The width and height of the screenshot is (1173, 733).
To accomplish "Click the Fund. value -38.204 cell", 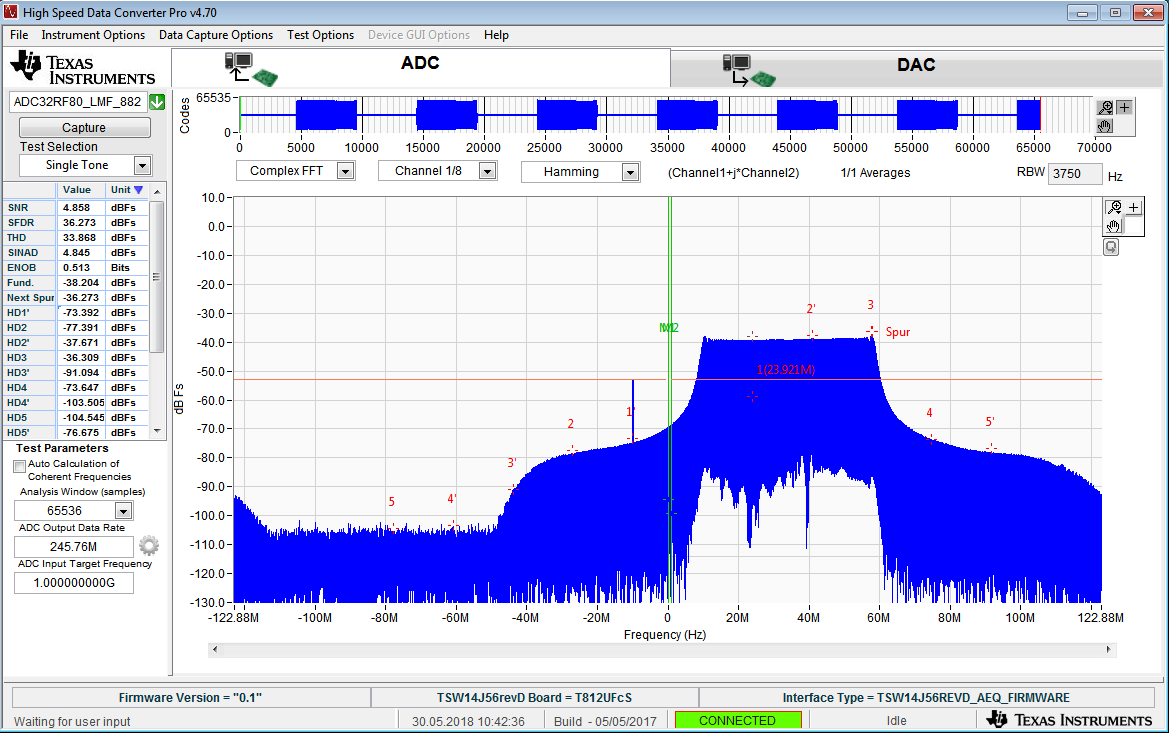I will pos(81,283).
